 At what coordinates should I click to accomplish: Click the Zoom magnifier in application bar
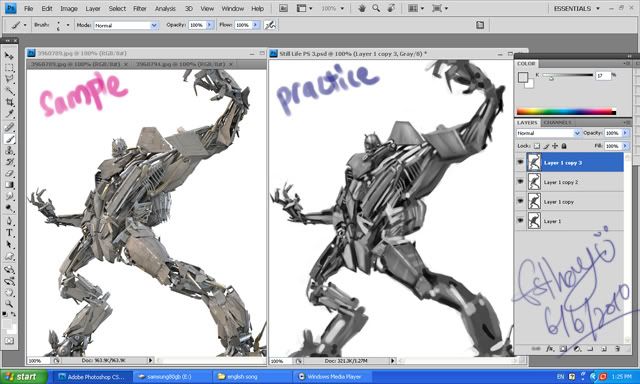[376, 8]
